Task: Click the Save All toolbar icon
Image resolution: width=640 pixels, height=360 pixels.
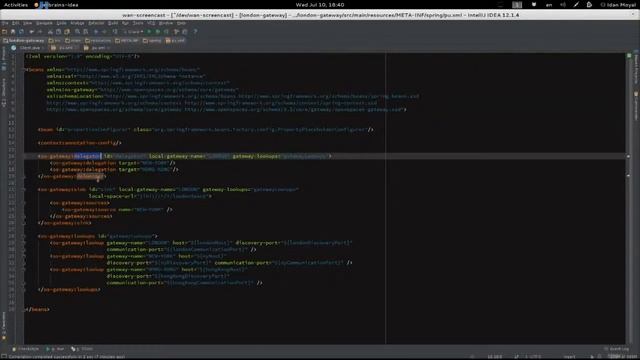Action: [x=13, y=32]
